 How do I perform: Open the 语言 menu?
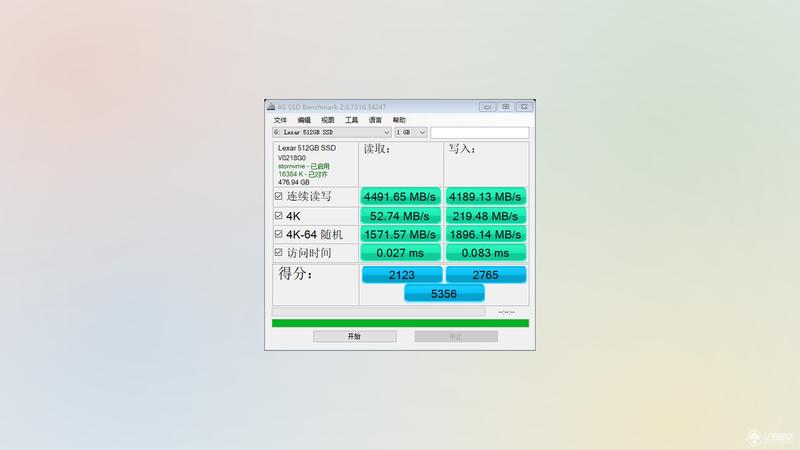tap(375, 120)
